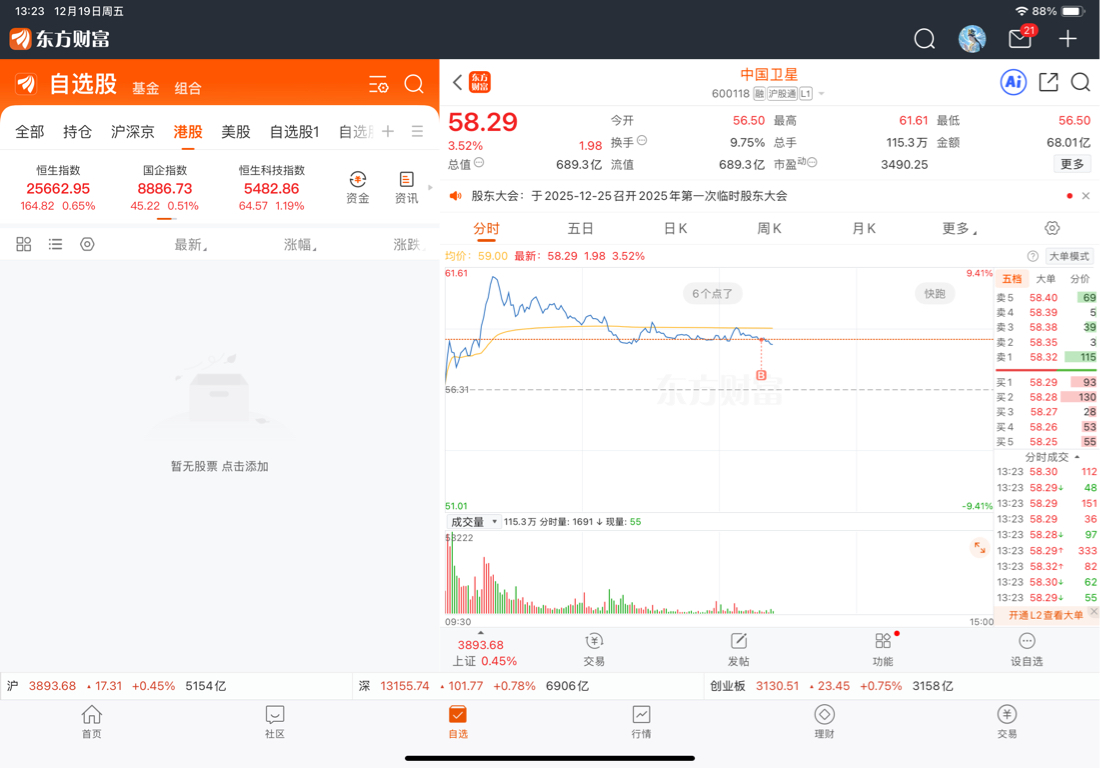Open watchlist settings list-gear icon
Viewport: 1100px width, 768px height.
coord(379,85)
